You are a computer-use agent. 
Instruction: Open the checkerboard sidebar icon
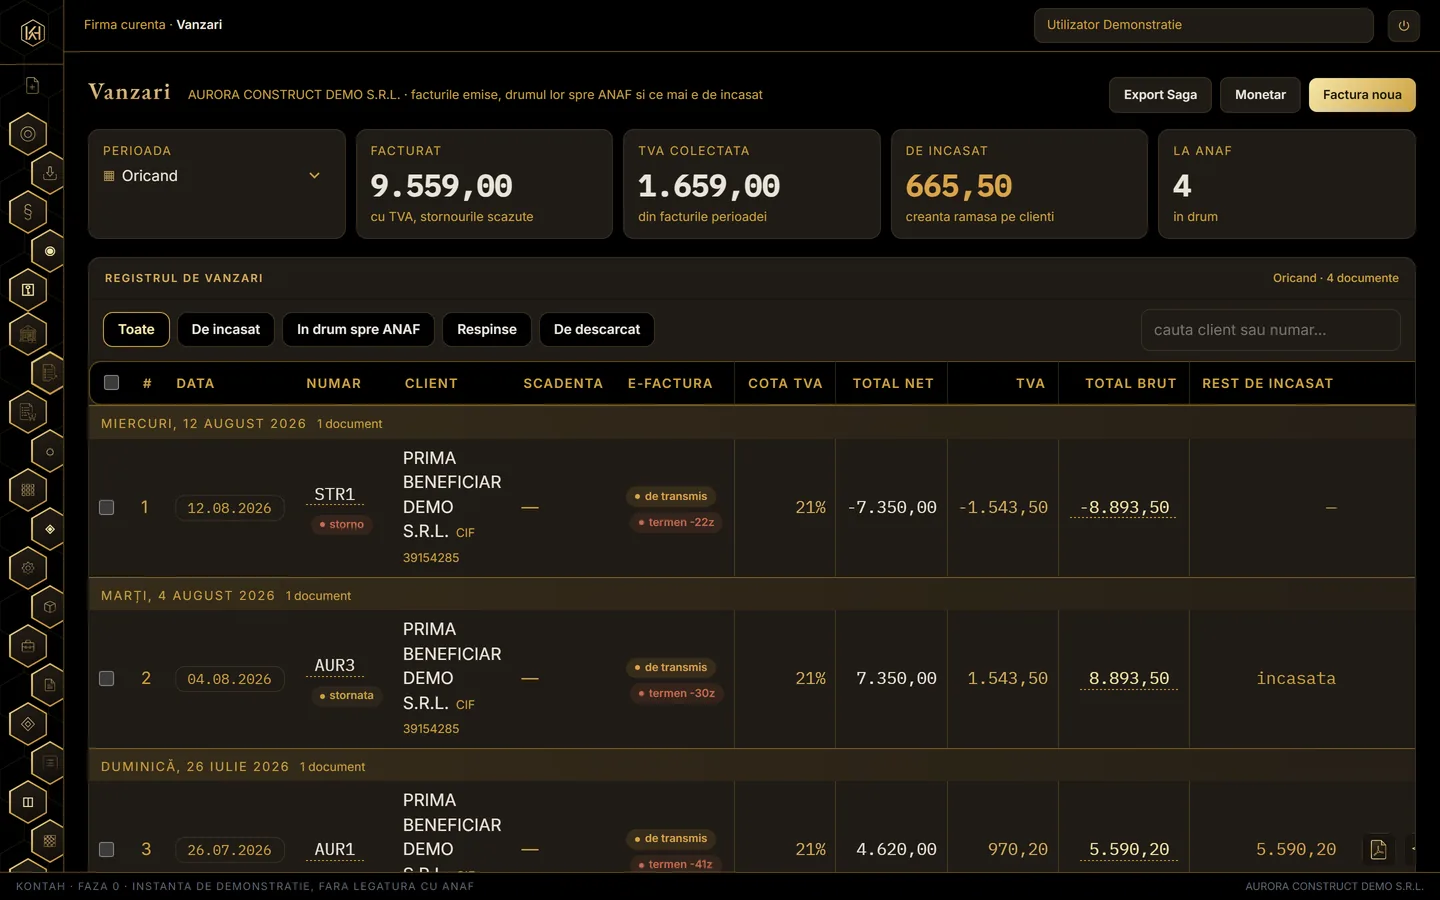pyautogui.click(x=49, y=841)
